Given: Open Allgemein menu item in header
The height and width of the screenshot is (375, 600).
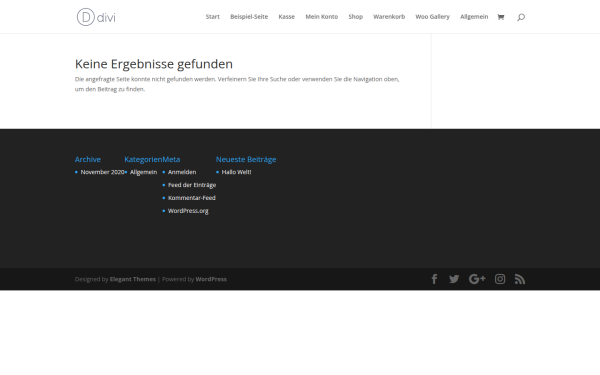Looking at the screenshot, I should click(x=474, y=17).
